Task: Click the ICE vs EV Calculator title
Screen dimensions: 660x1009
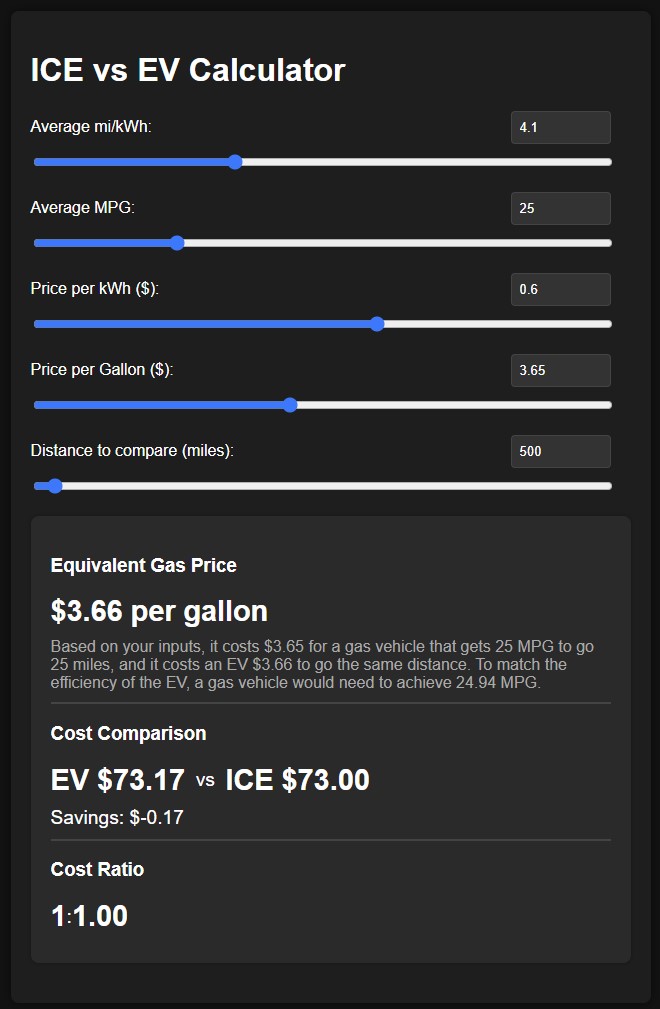Action: click(x=188, y=70)
